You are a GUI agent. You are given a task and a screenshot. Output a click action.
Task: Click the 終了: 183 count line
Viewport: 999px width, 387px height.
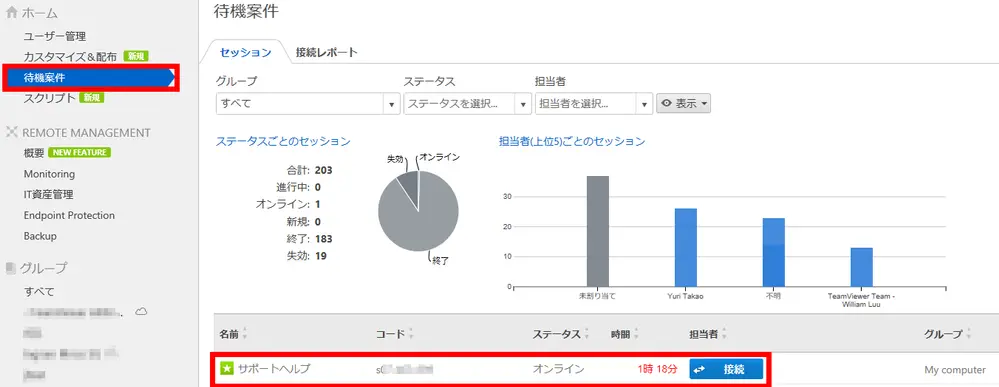point(310,239)
